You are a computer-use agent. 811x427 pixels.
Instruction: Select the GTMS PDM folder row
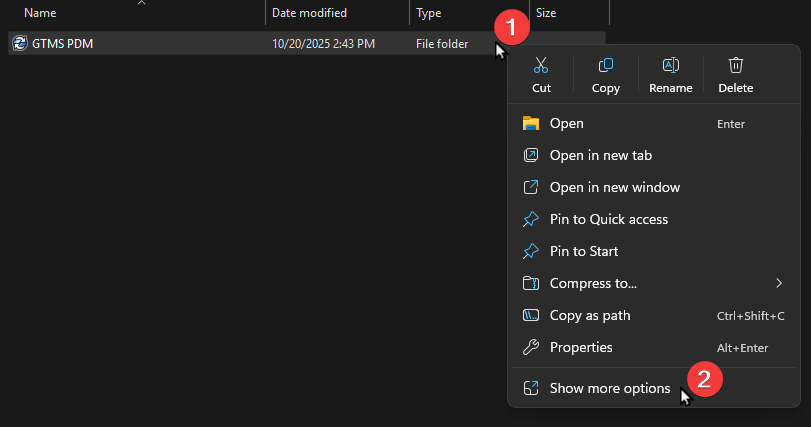[150, 44]
